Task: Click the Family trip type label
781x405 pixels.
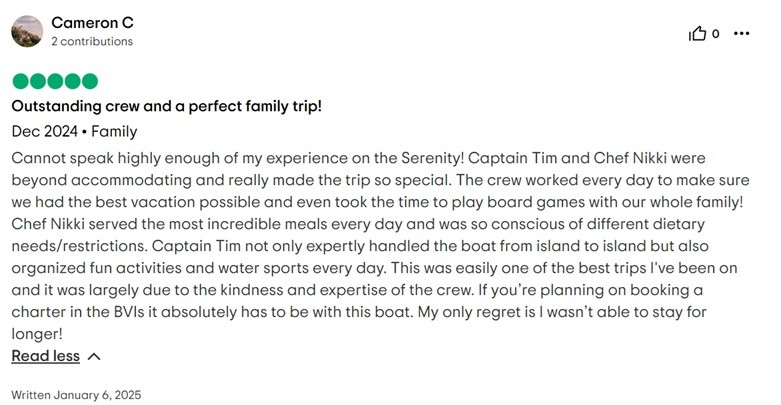Action: pyautogui.click(x=115, y=131)
